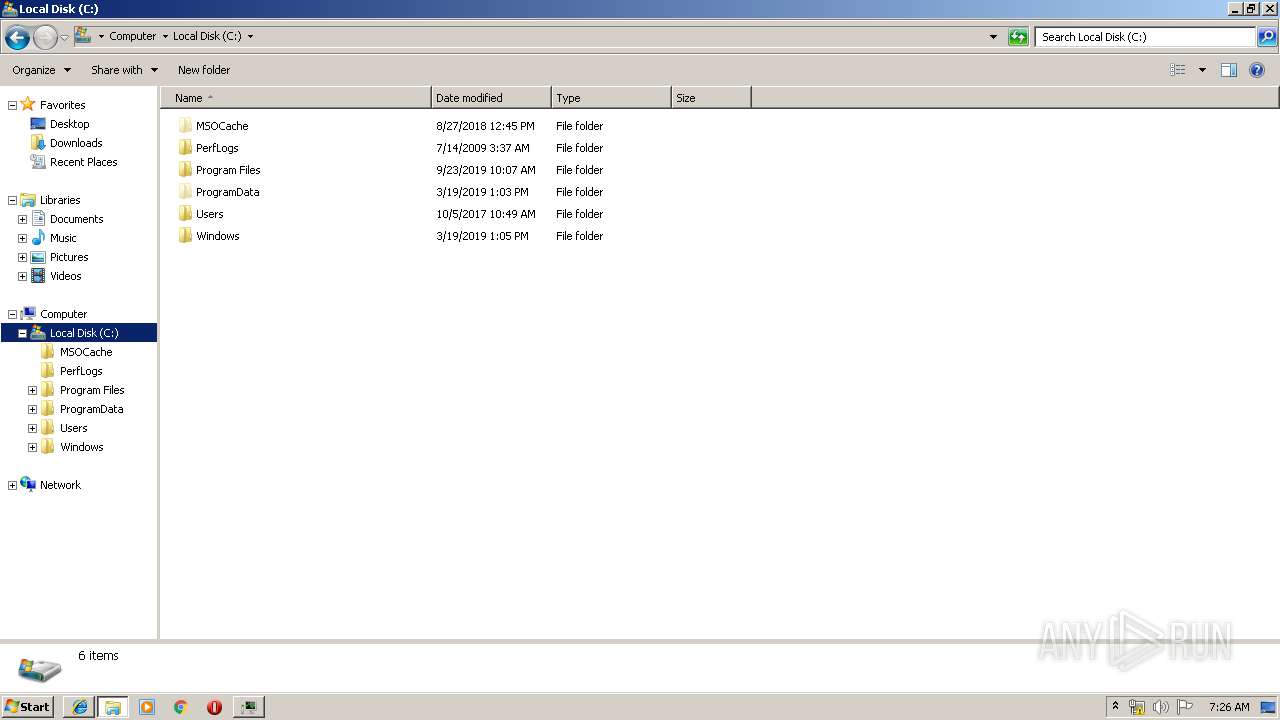Expand ProgramData in navigation tree
The width and height of the screenshot is (1280, 720).
[x=32, y=409]
